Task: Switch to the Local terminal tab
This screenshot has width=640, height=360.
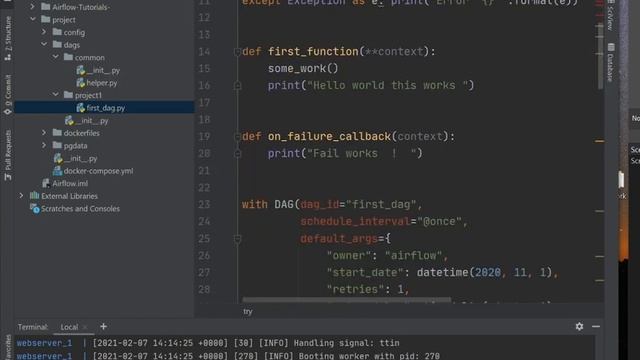Action: 69,327
